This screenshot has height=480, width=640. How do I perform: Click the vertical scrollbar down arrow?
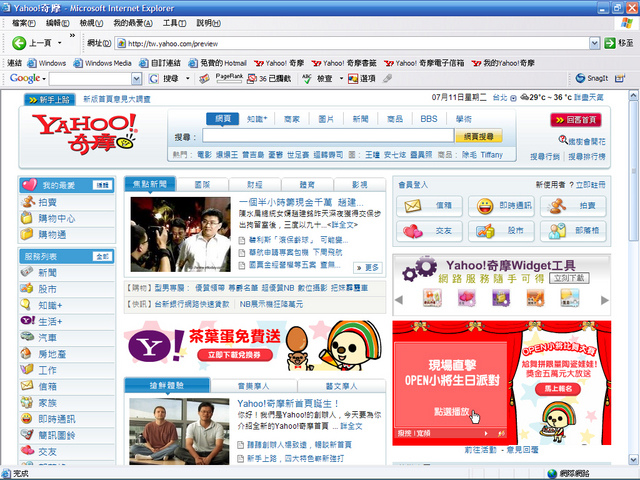coord(633,459)
